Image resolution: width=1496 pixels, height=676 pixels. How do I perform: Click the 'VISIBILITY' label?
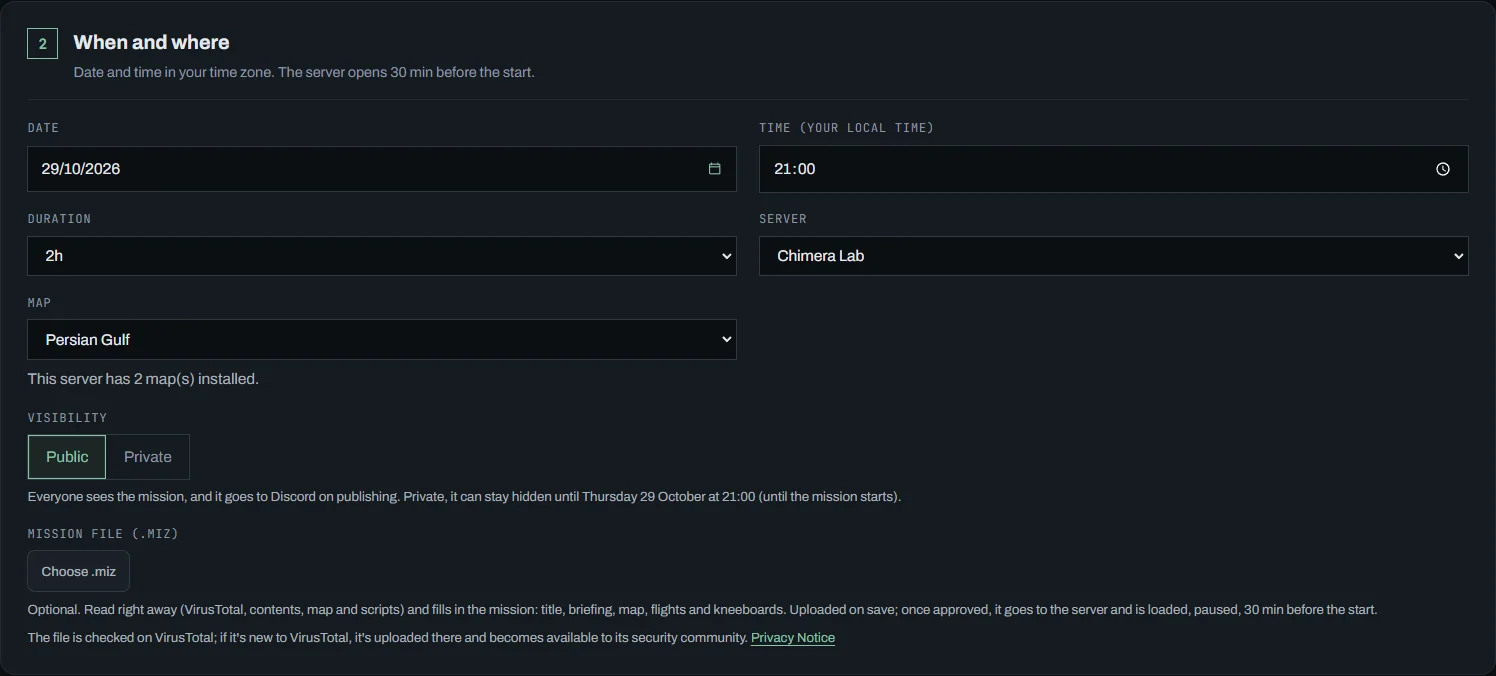click(67, 418)
